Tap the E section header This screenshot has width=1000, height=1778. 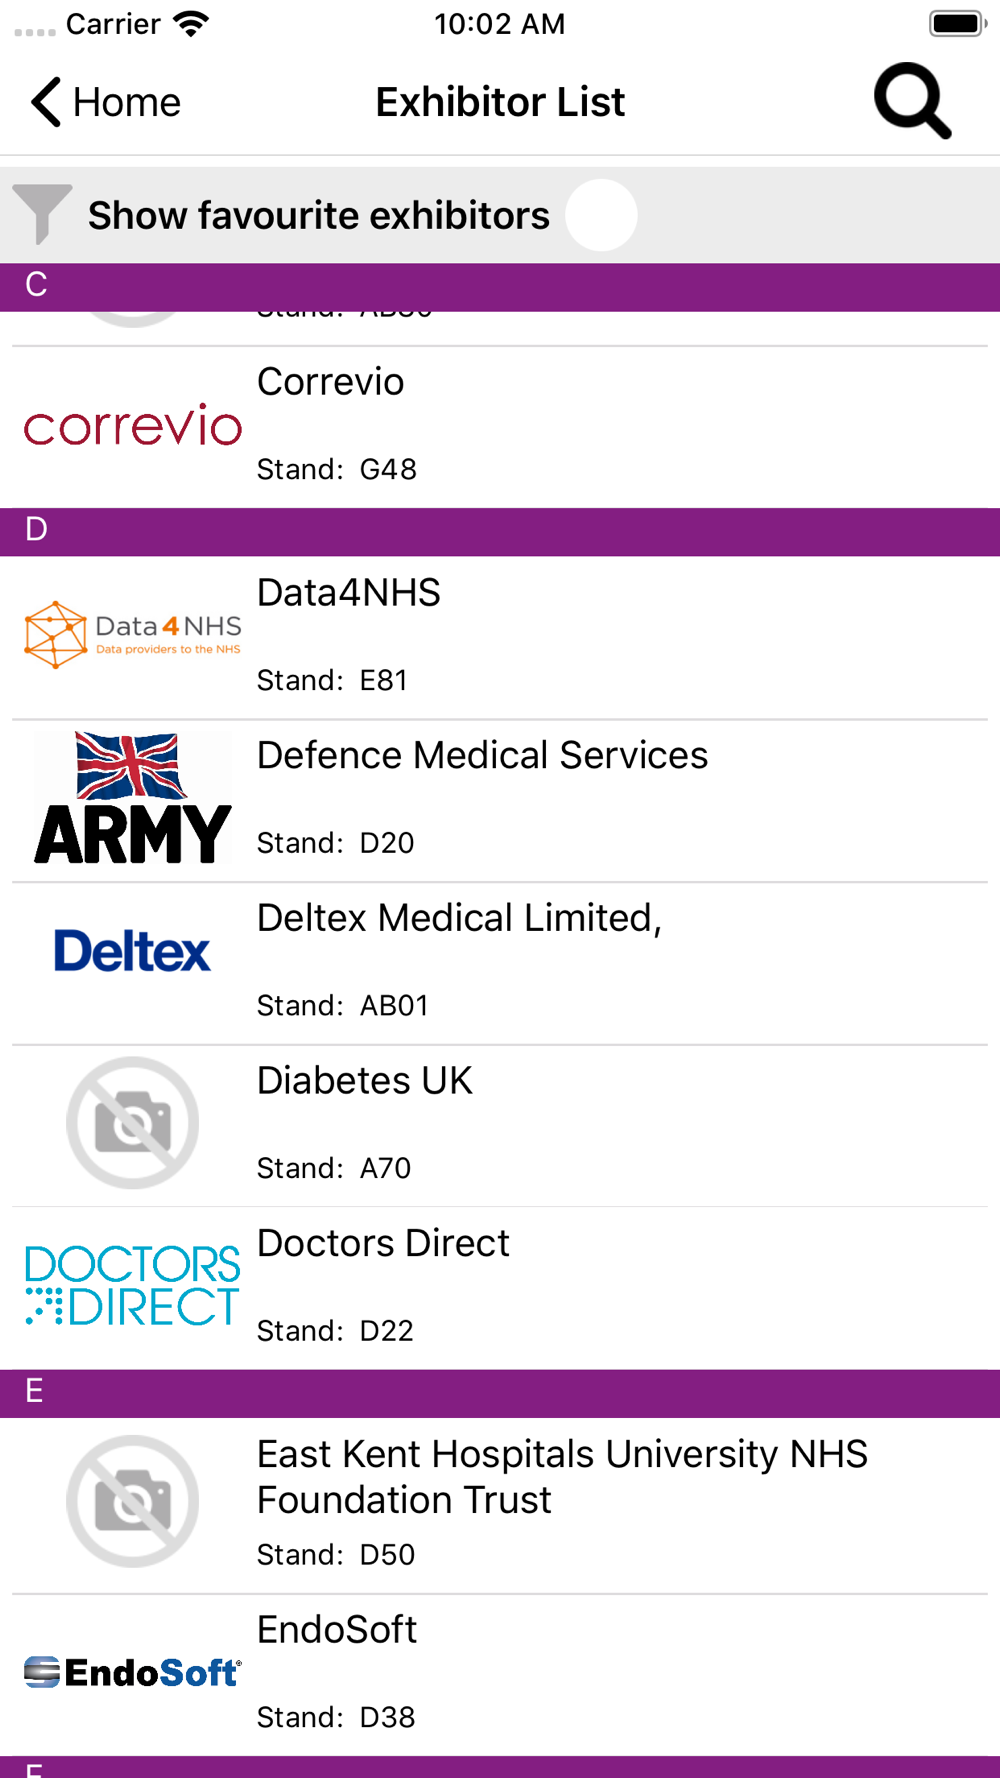tap(500, 1393)
